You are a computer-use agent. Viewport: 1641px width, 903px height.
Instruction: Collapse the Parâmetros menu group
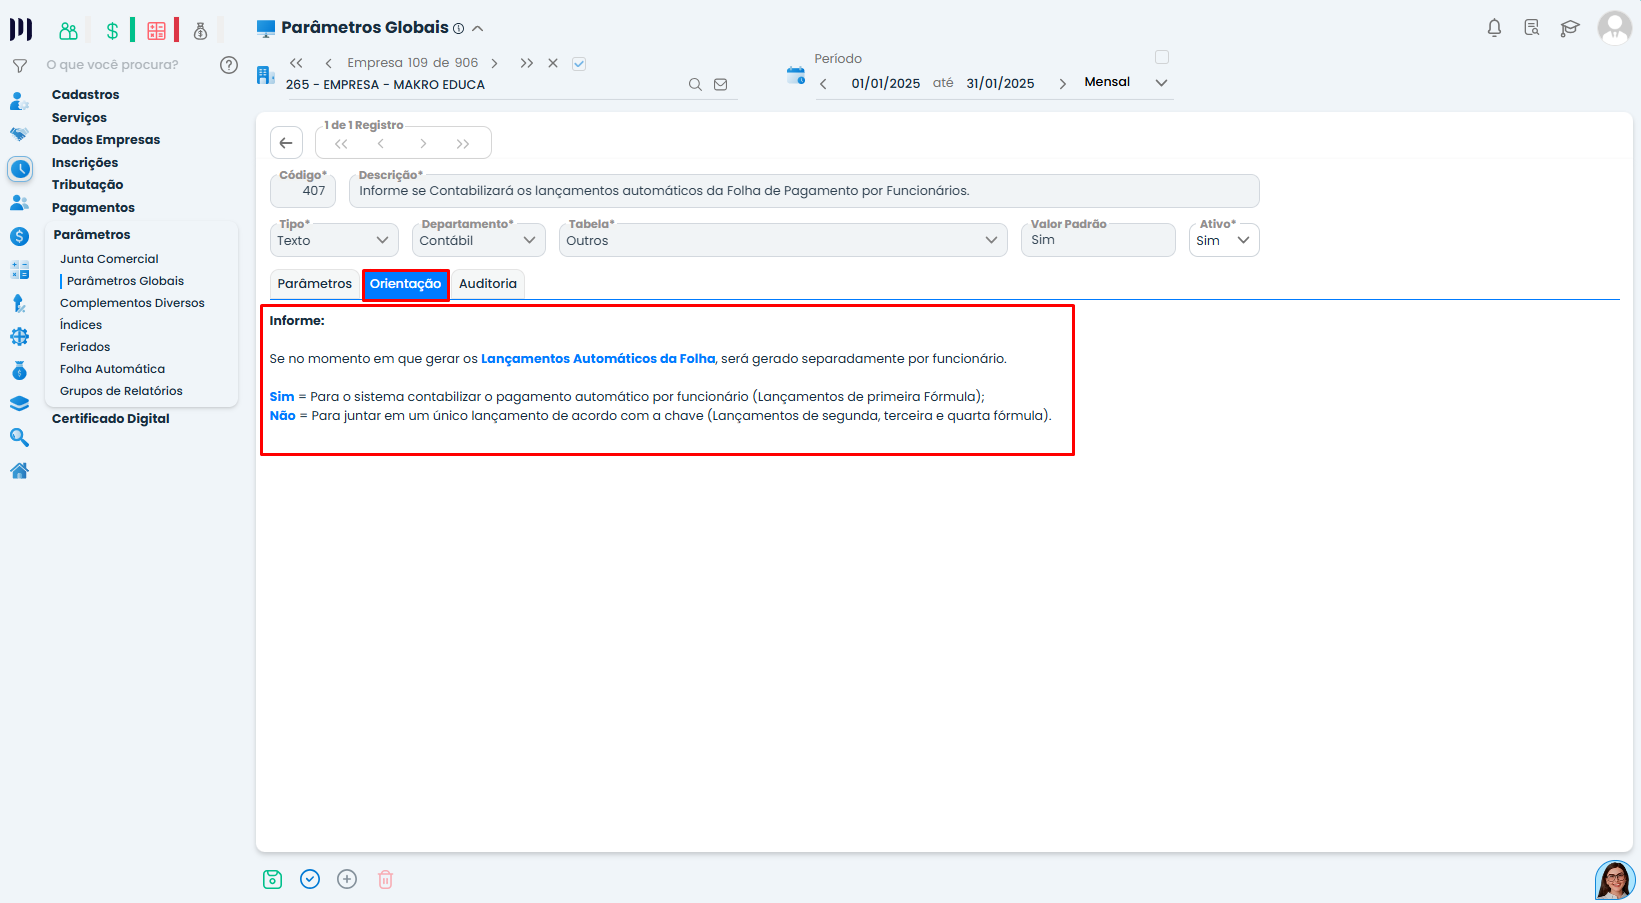[x=92, y=234]
